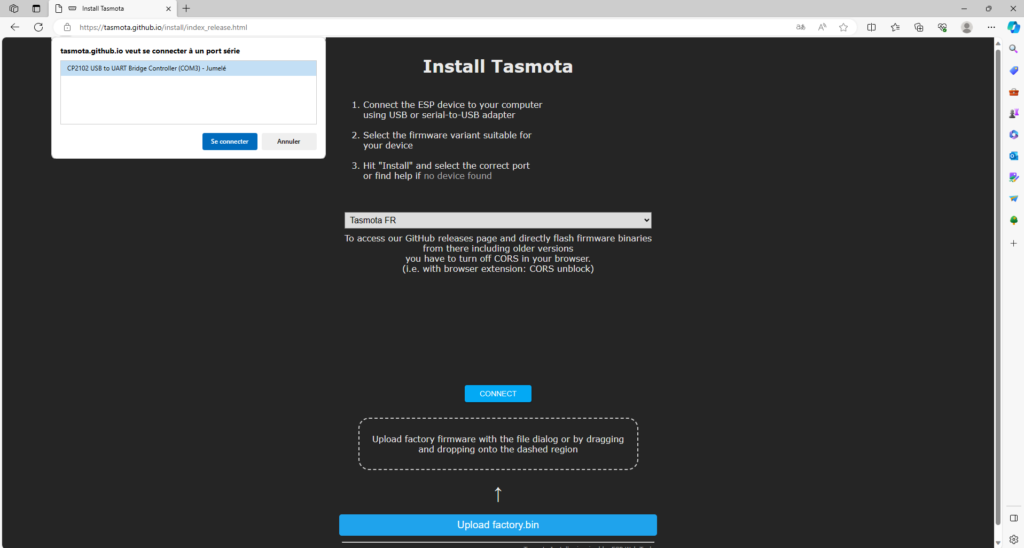Open Copilot from toolbar

(1013, 27)
